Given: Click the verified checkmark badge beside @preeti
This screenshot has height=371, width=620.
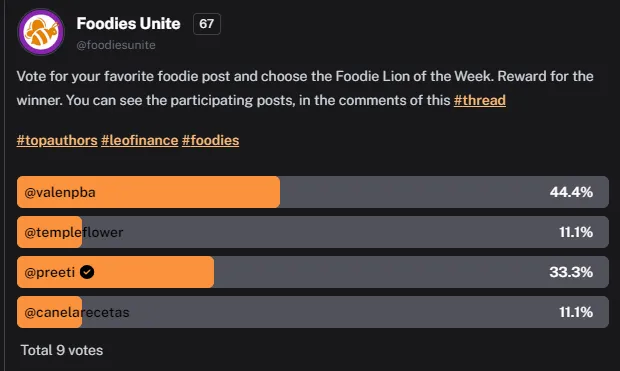Looking at the screenshot, I should (x=87, y=272).
